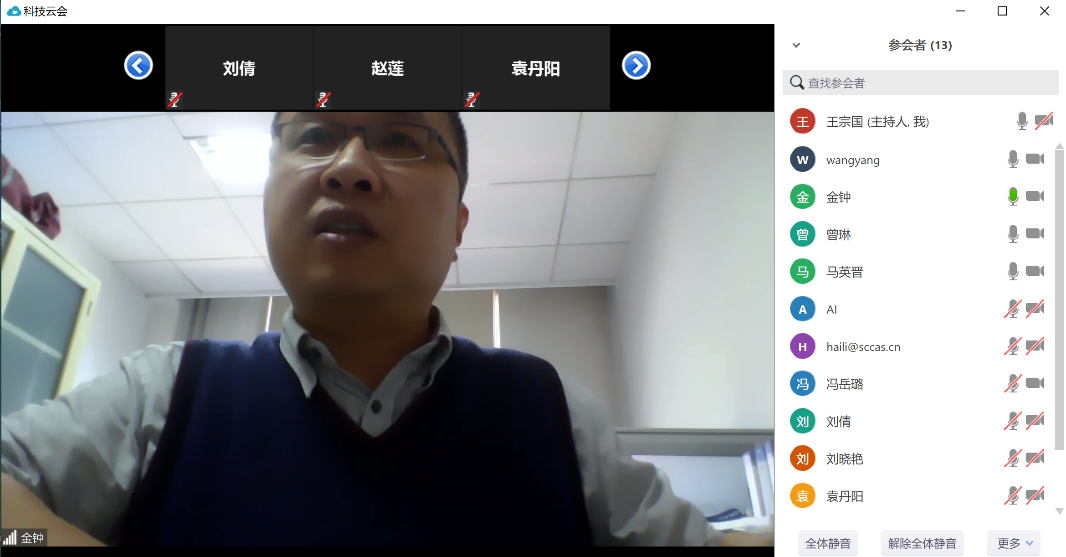Screen dimensions: 1066x557
Task: Open the 更多 dropdown menu
Action: click(x=1015, y=543)
